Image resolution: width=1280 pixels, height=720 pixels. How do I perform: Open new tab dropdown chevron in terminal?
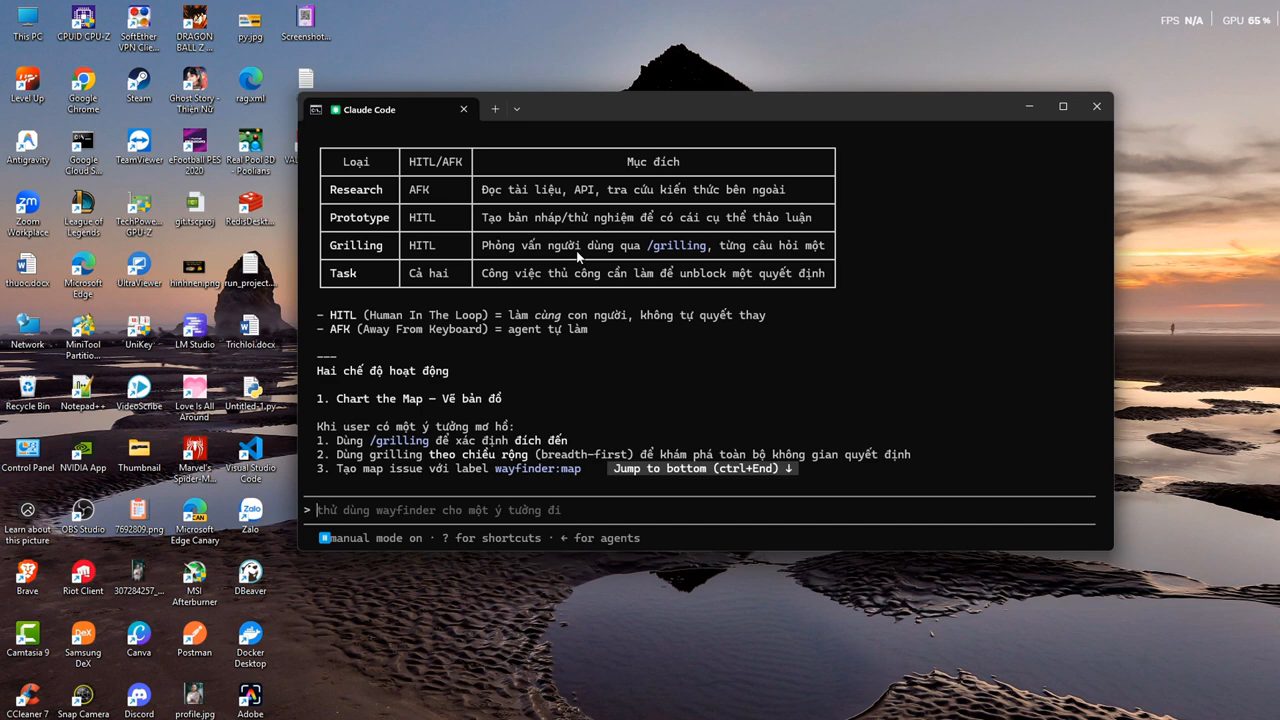(x=517, y=109)
